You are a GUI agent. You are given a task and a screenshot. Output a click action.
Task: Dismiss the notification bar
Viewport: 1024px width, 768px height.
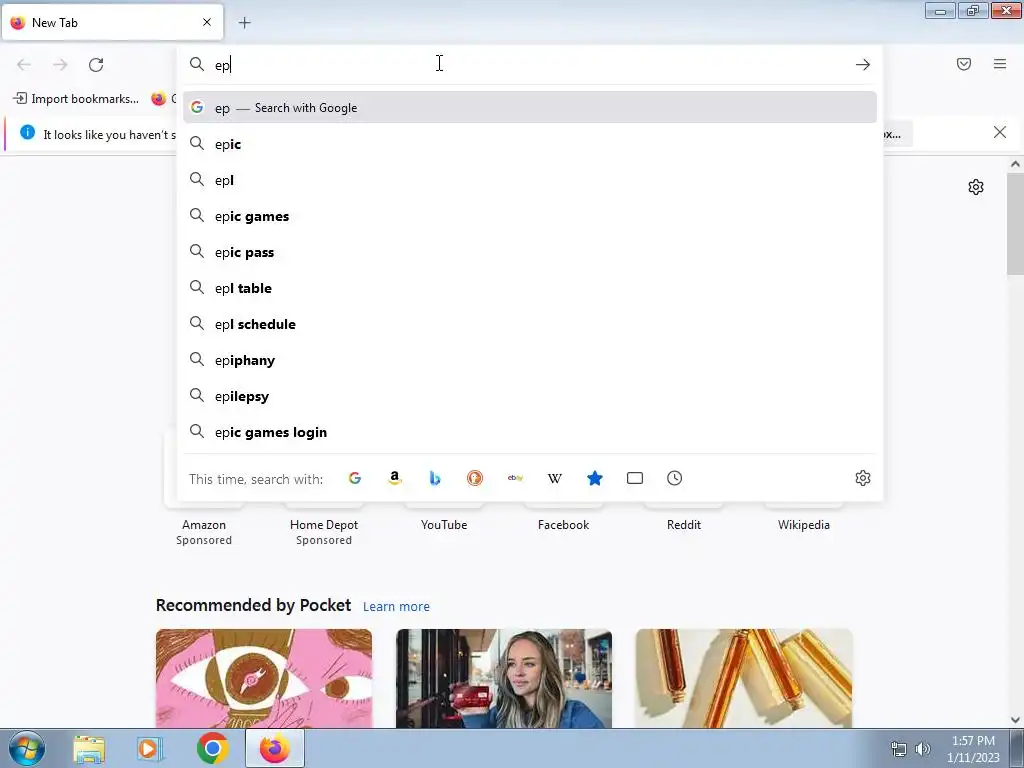1000,133
